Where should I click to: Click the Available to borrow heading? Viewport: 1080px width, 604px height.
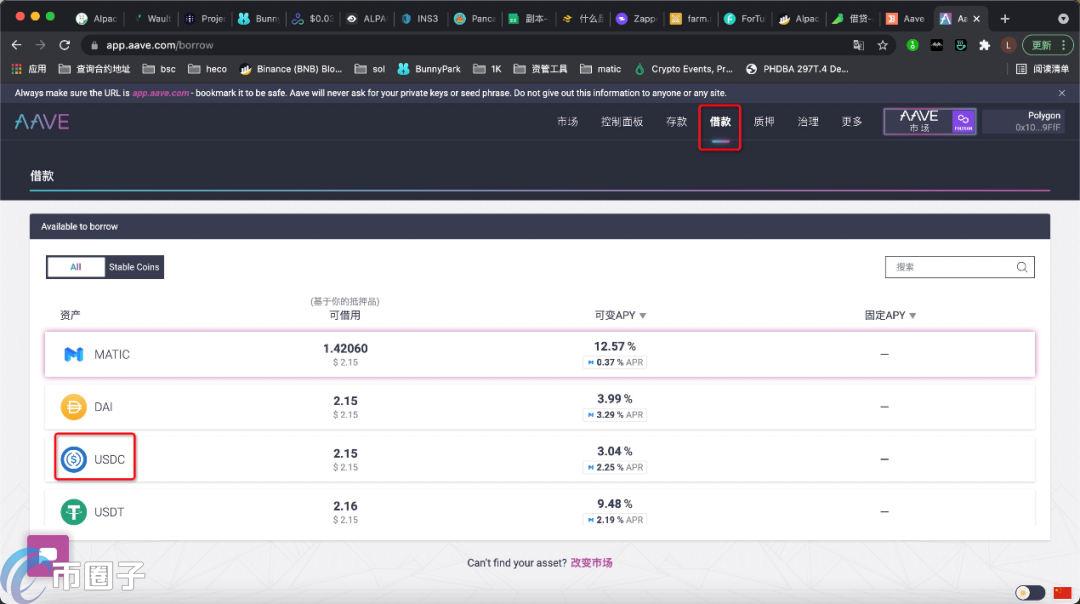click(x=79, y=227)
